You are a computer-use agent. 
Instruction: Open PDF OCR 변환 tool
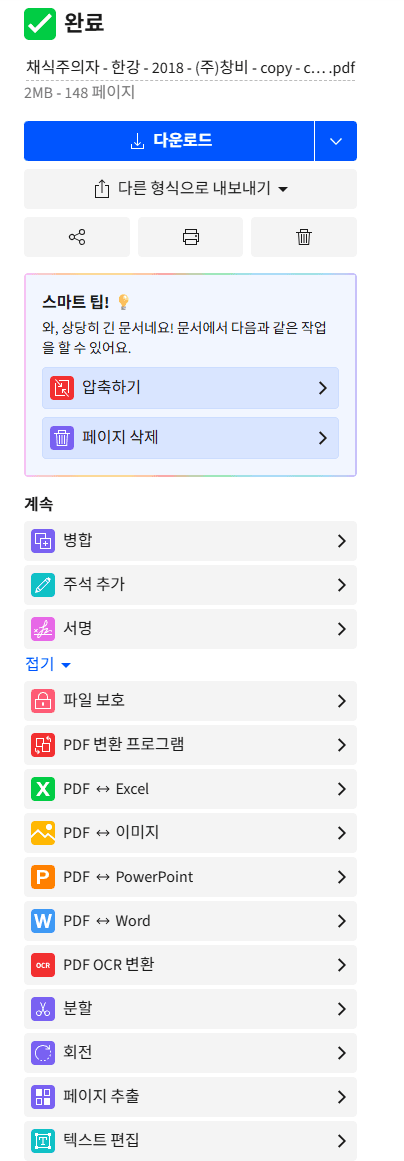click(190, 965)
